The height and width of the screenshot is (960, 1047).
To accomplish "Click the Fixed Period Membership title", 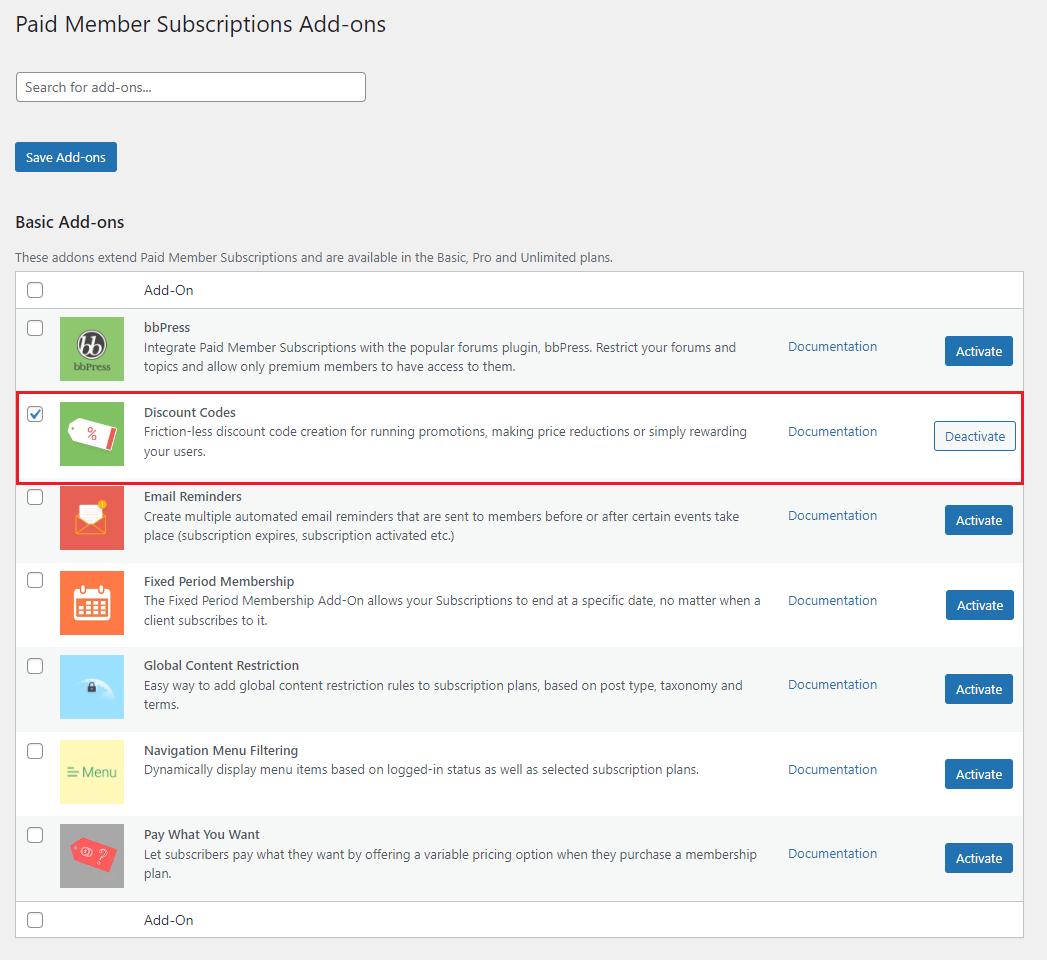I will (219, 581).
